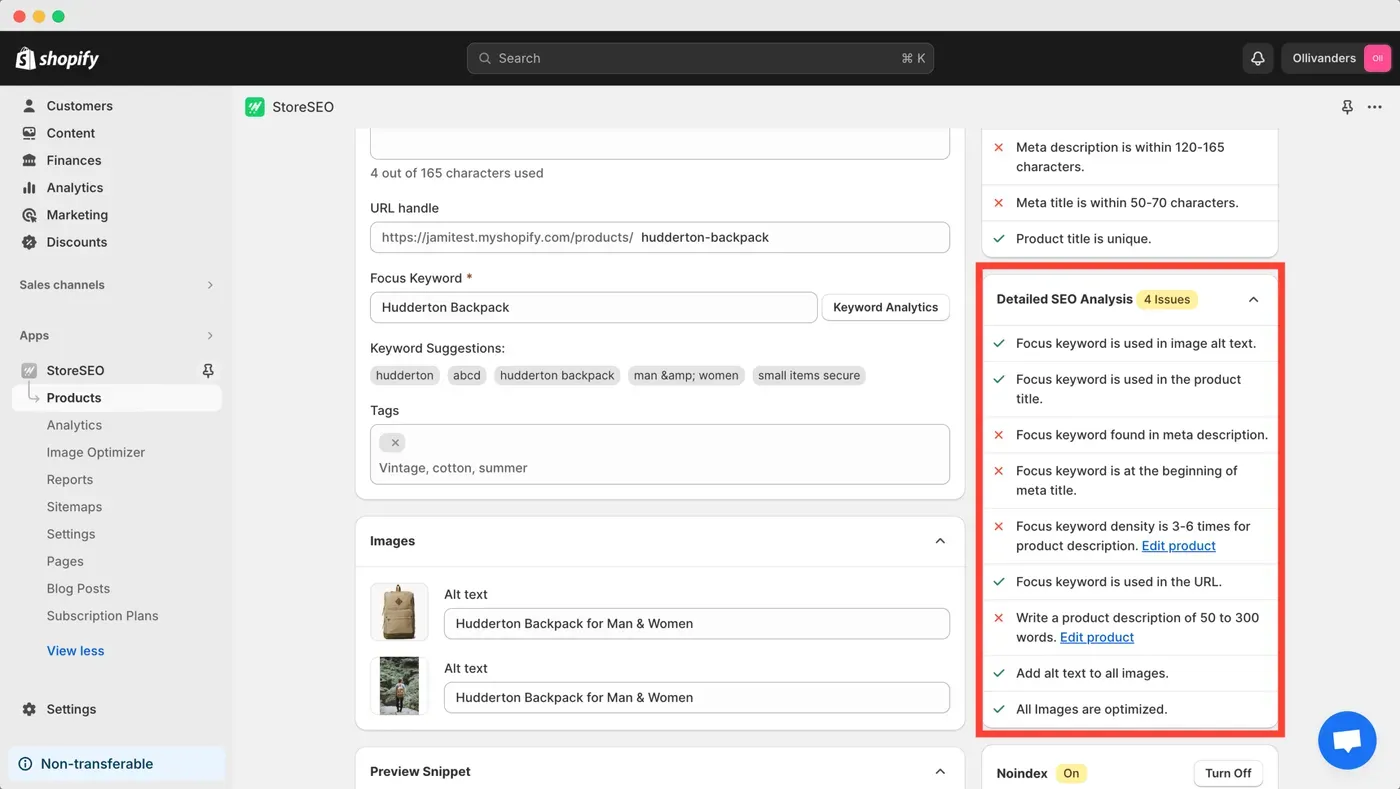Click the Customers sidebar icon

pos(29,106)
